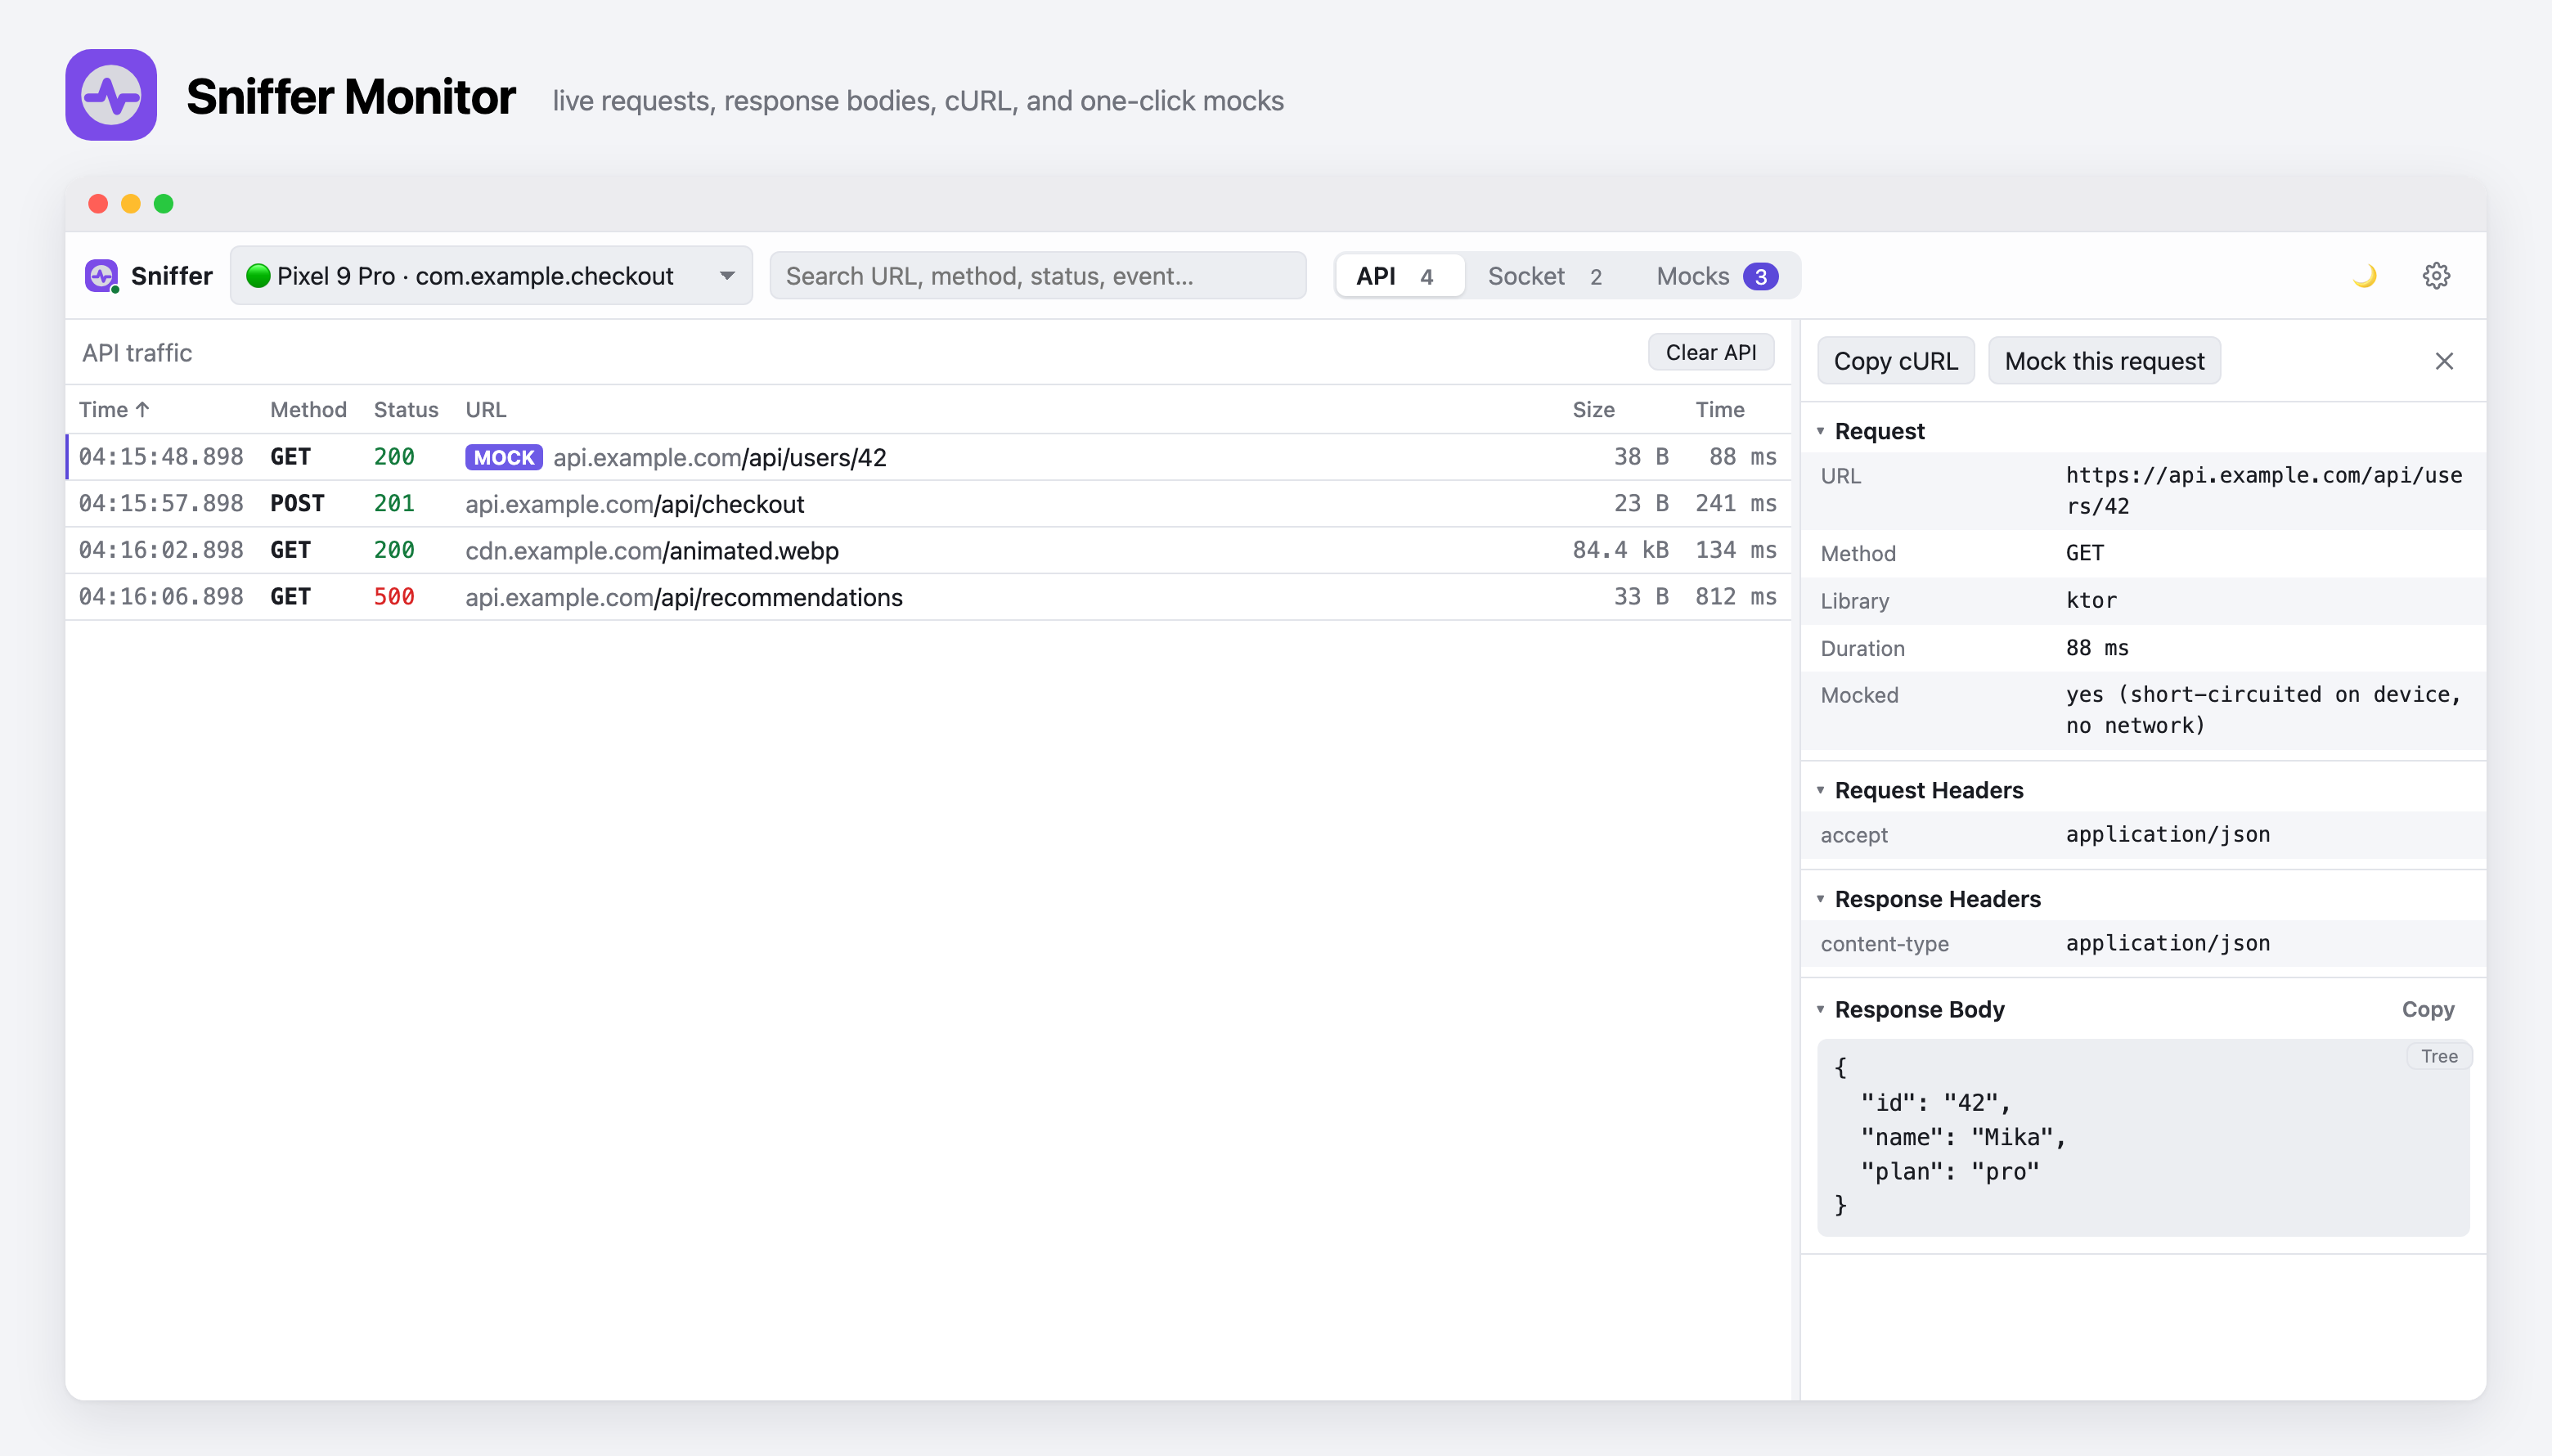Click the yellow minimize window button
The height and width of the screenshot is (1456, 2552).
131,204
